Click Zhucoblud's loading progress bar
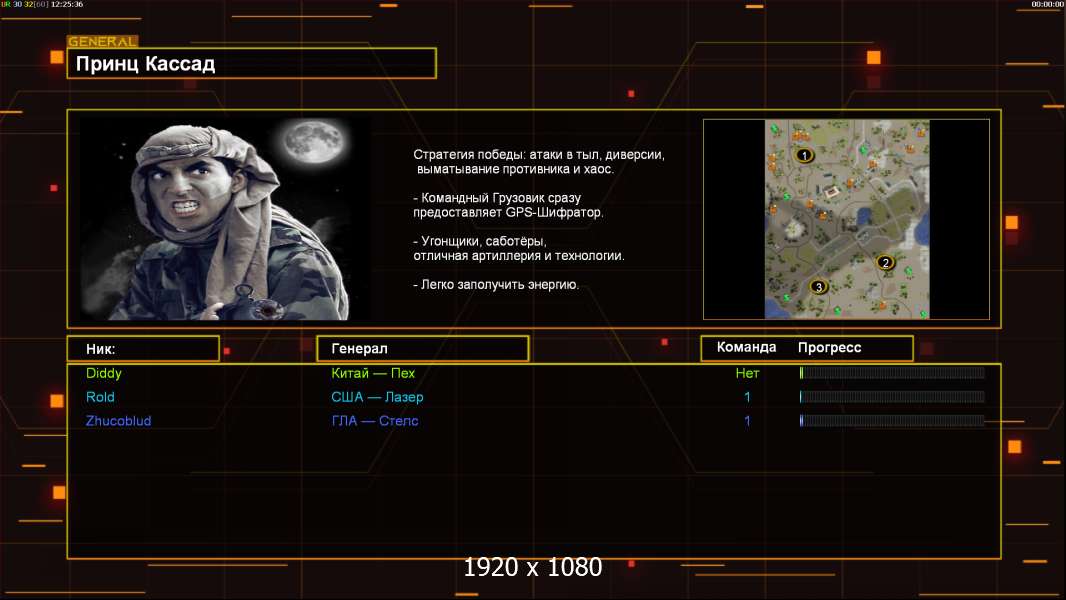 point(892,421)
